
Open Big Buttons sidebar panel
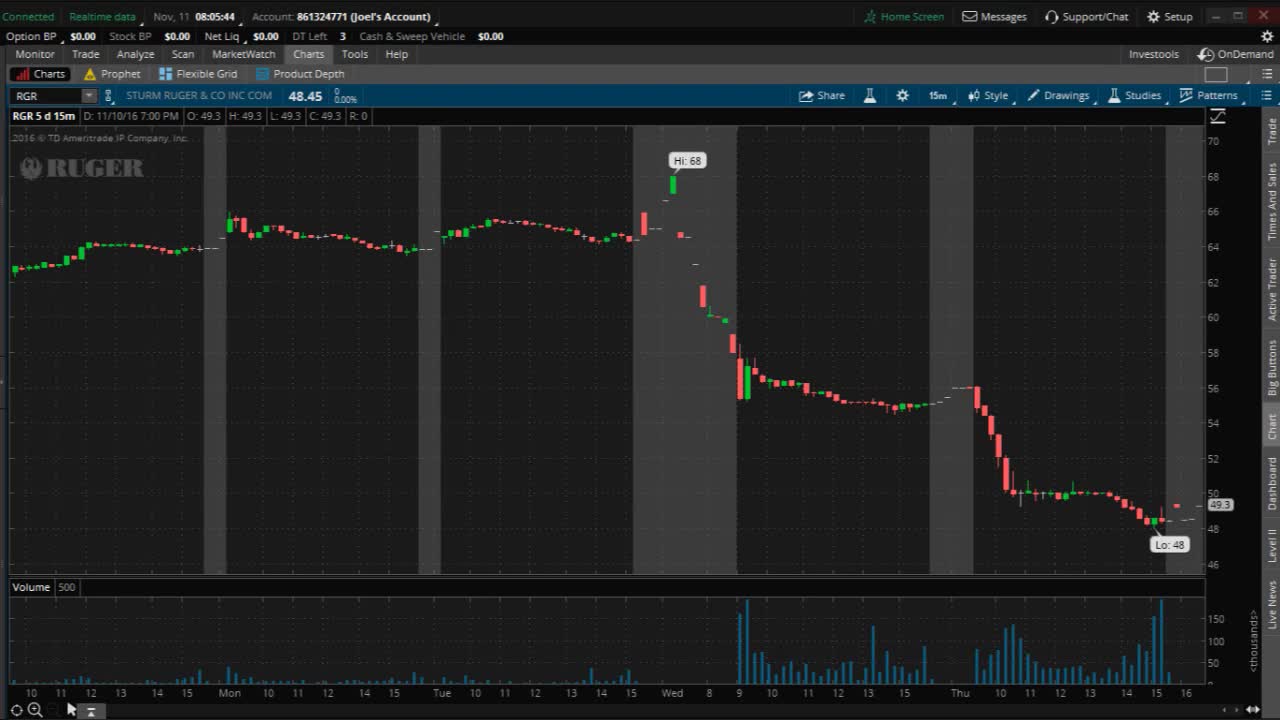(1272, 367)
